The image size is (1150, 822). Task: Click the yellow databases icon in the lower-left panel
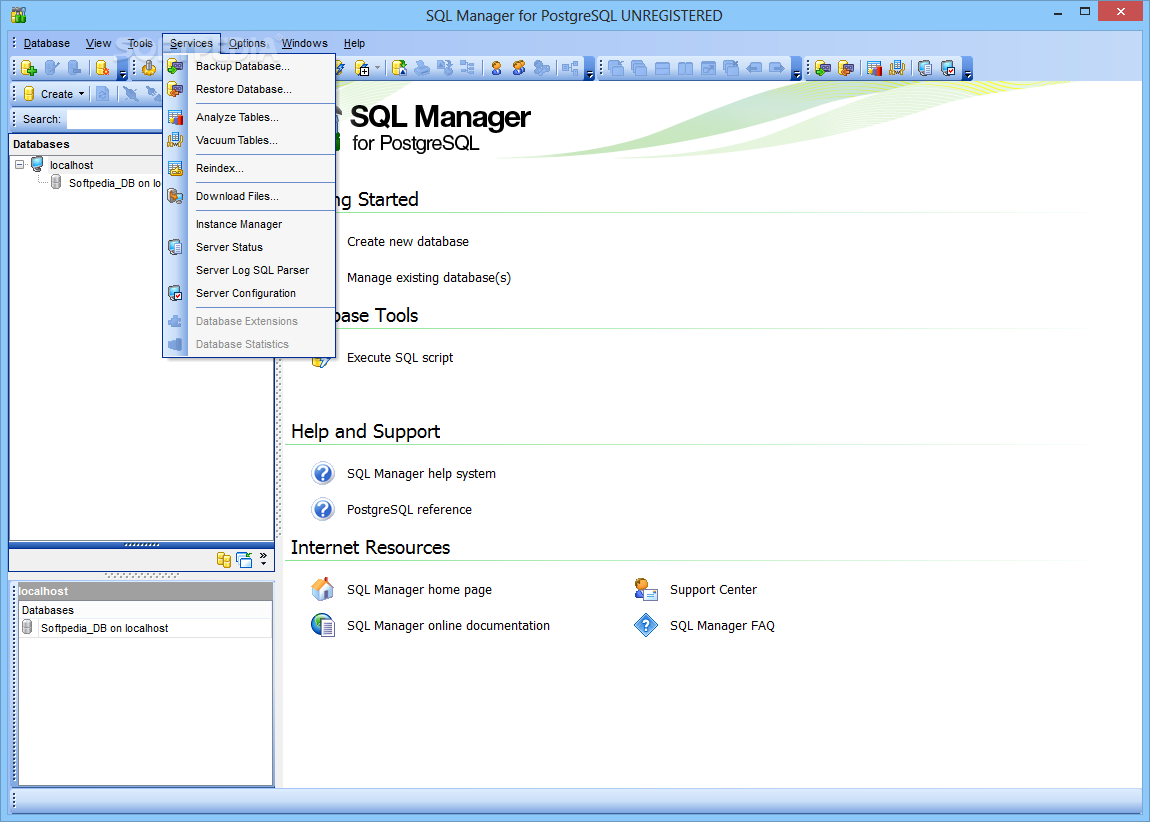pyautogui.click(x=224, y=559)
